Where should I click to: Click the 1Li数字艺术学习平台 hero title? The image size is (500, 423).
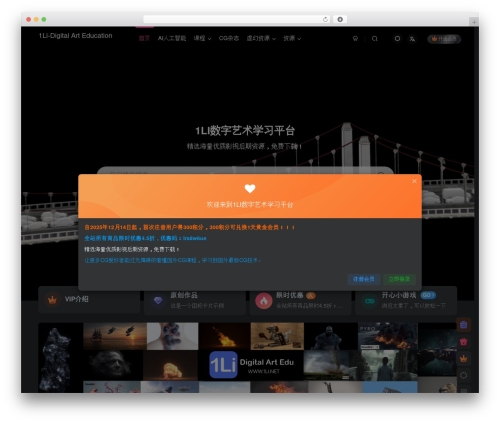point(245,131)
